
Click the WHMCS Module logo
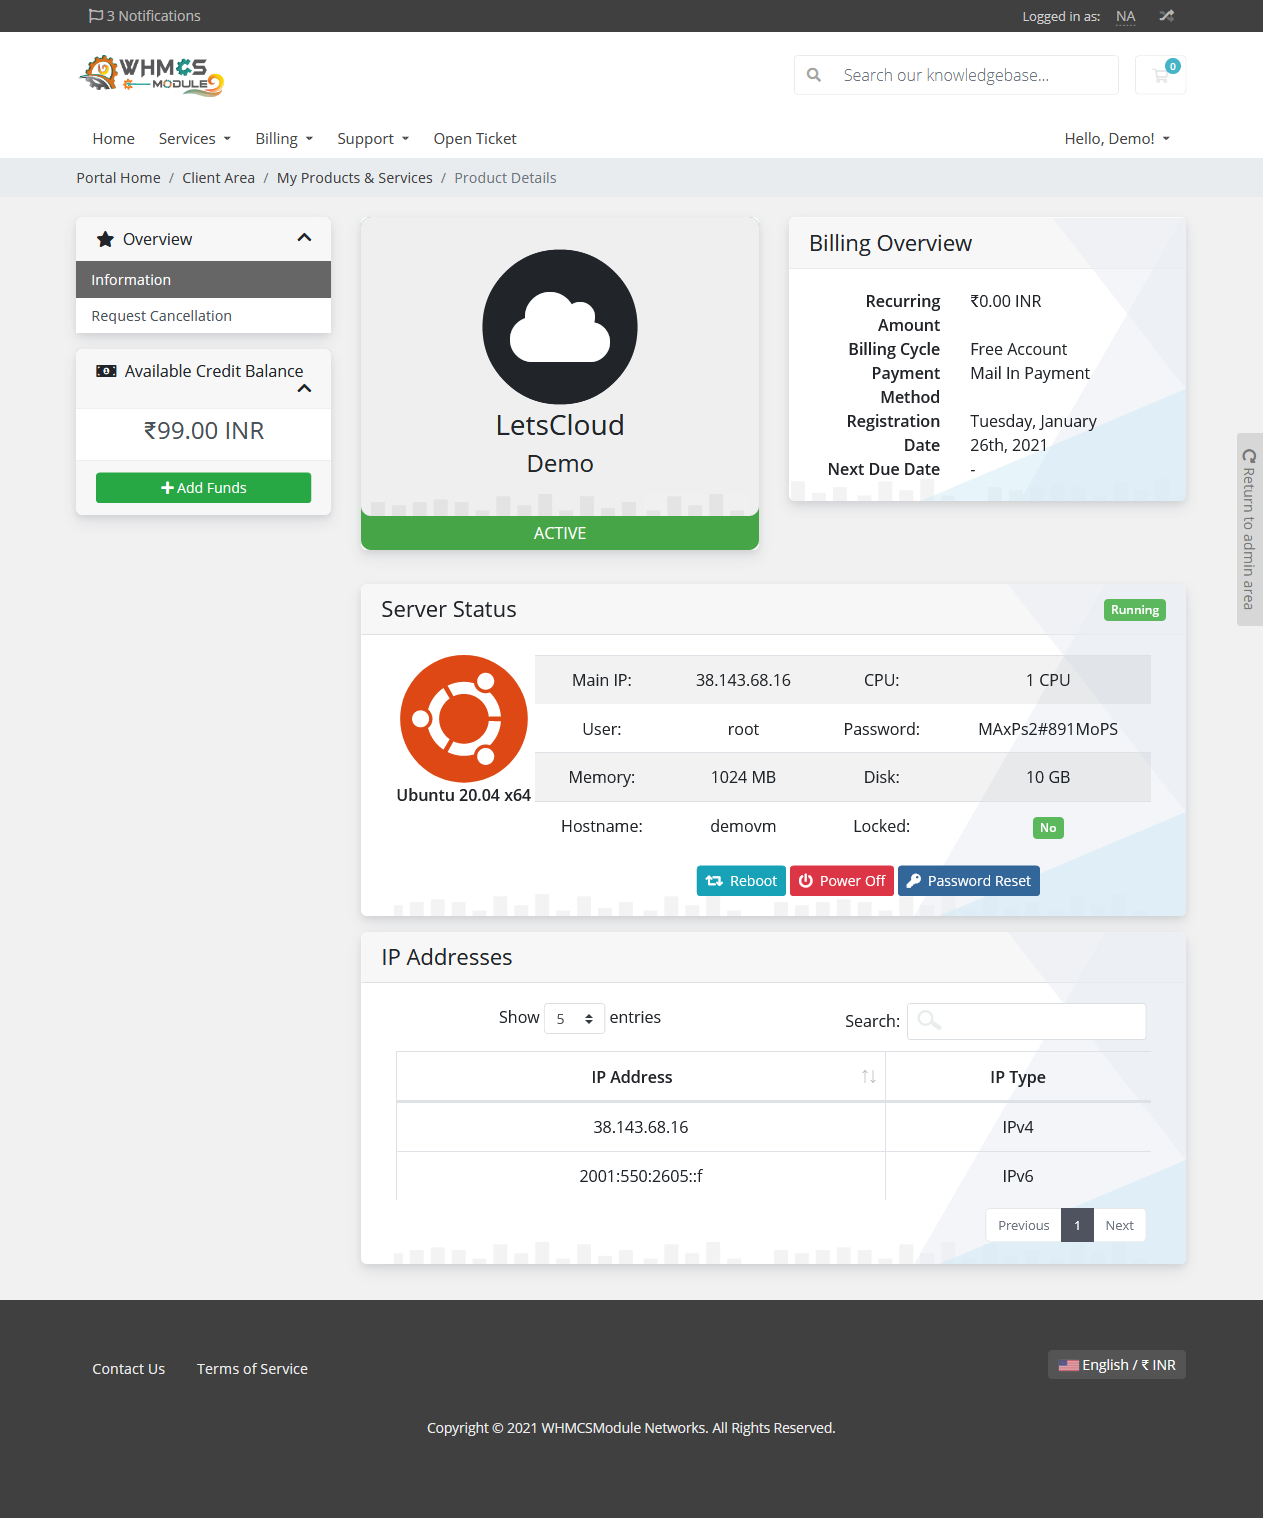151,75
